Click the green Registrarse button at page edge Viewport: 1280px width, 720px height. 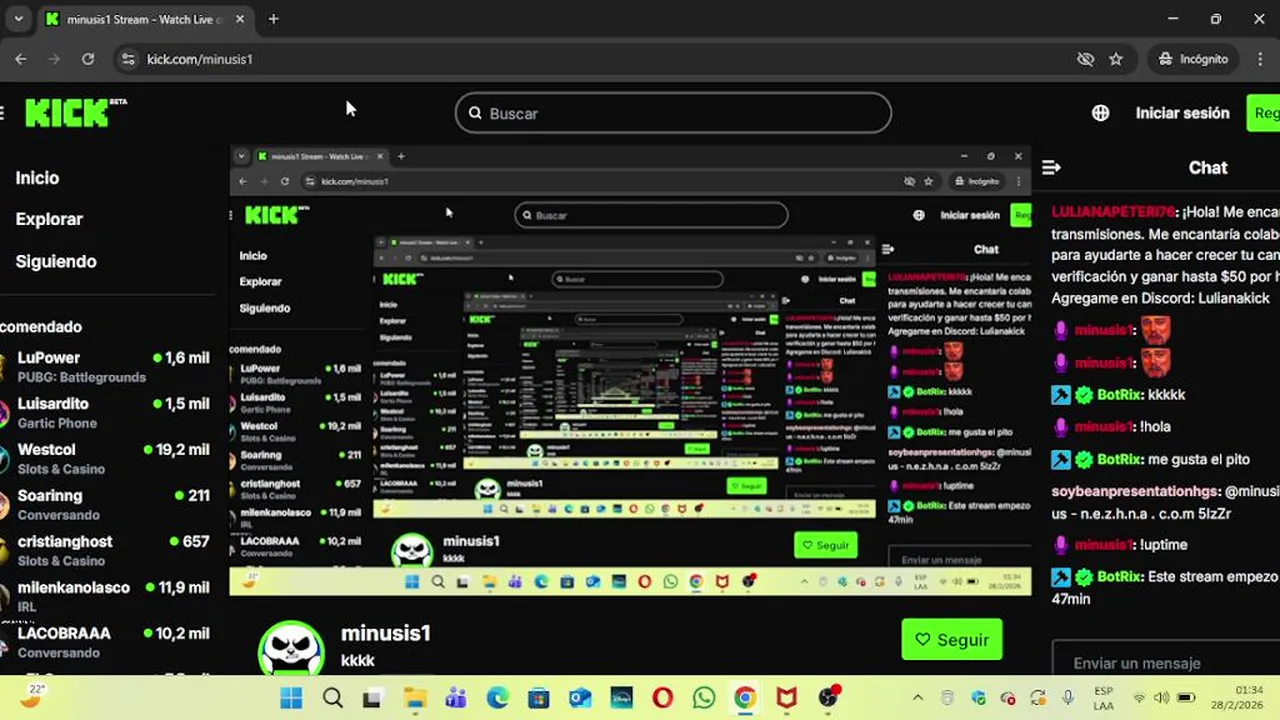pos(1263,113)
